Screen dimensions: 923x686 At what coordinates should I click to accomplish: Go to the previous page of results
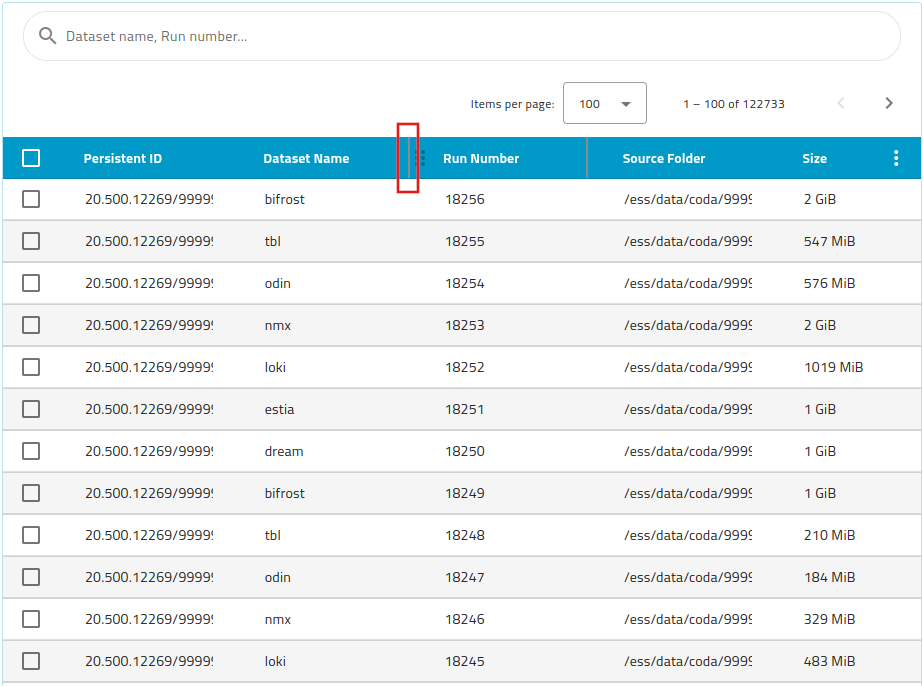841,103
